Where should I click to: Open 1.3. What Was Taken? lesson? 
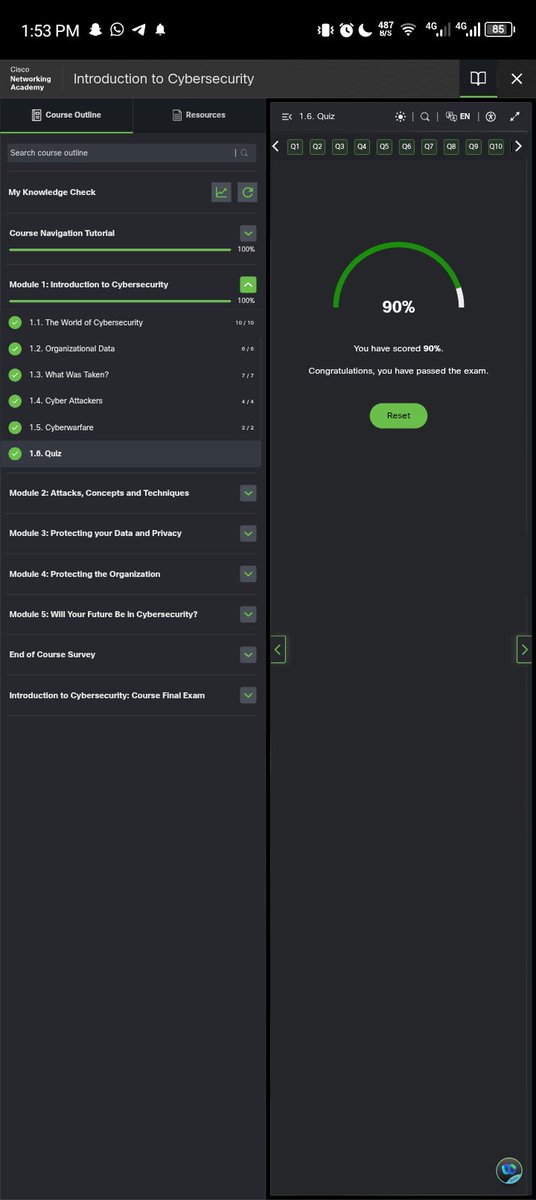pos(131,375)
